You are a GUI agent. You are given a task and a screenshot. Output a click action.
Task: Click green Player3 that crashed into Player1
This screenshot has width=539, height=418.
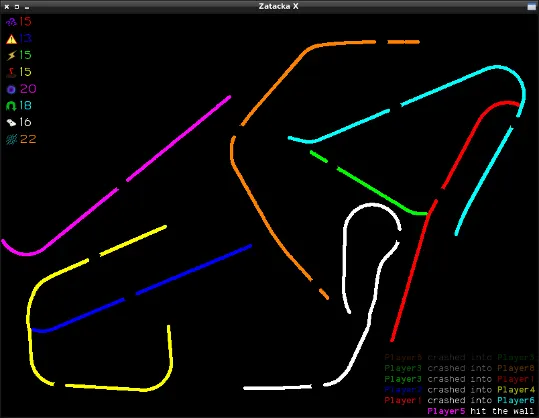click(403, 379)
